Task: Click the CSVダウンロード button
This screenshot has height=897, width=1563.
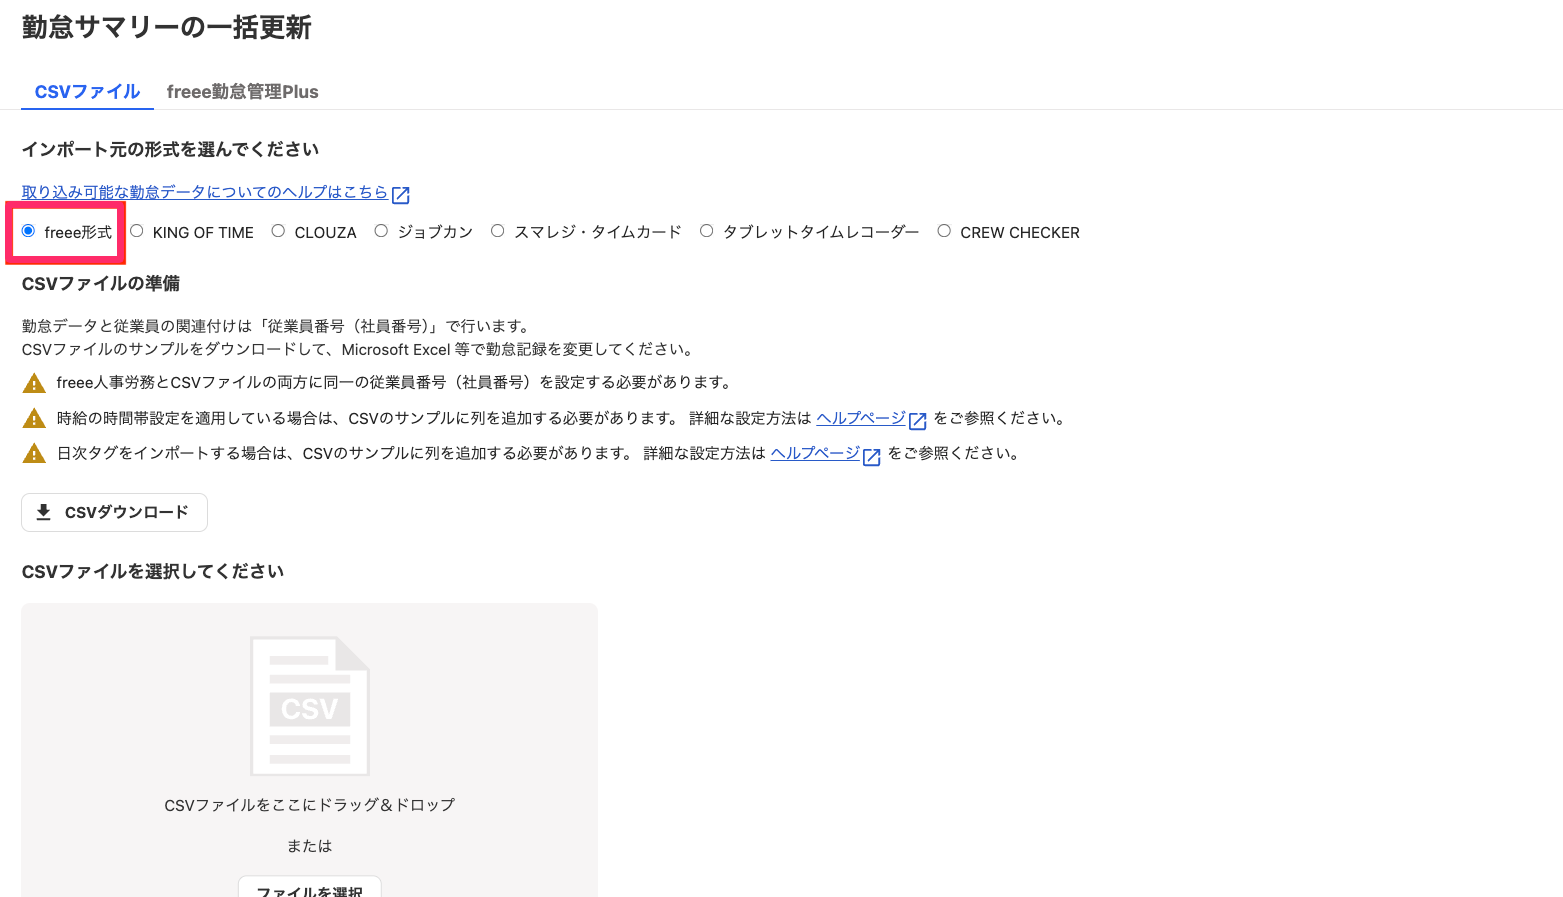Action: pos(114,512)
